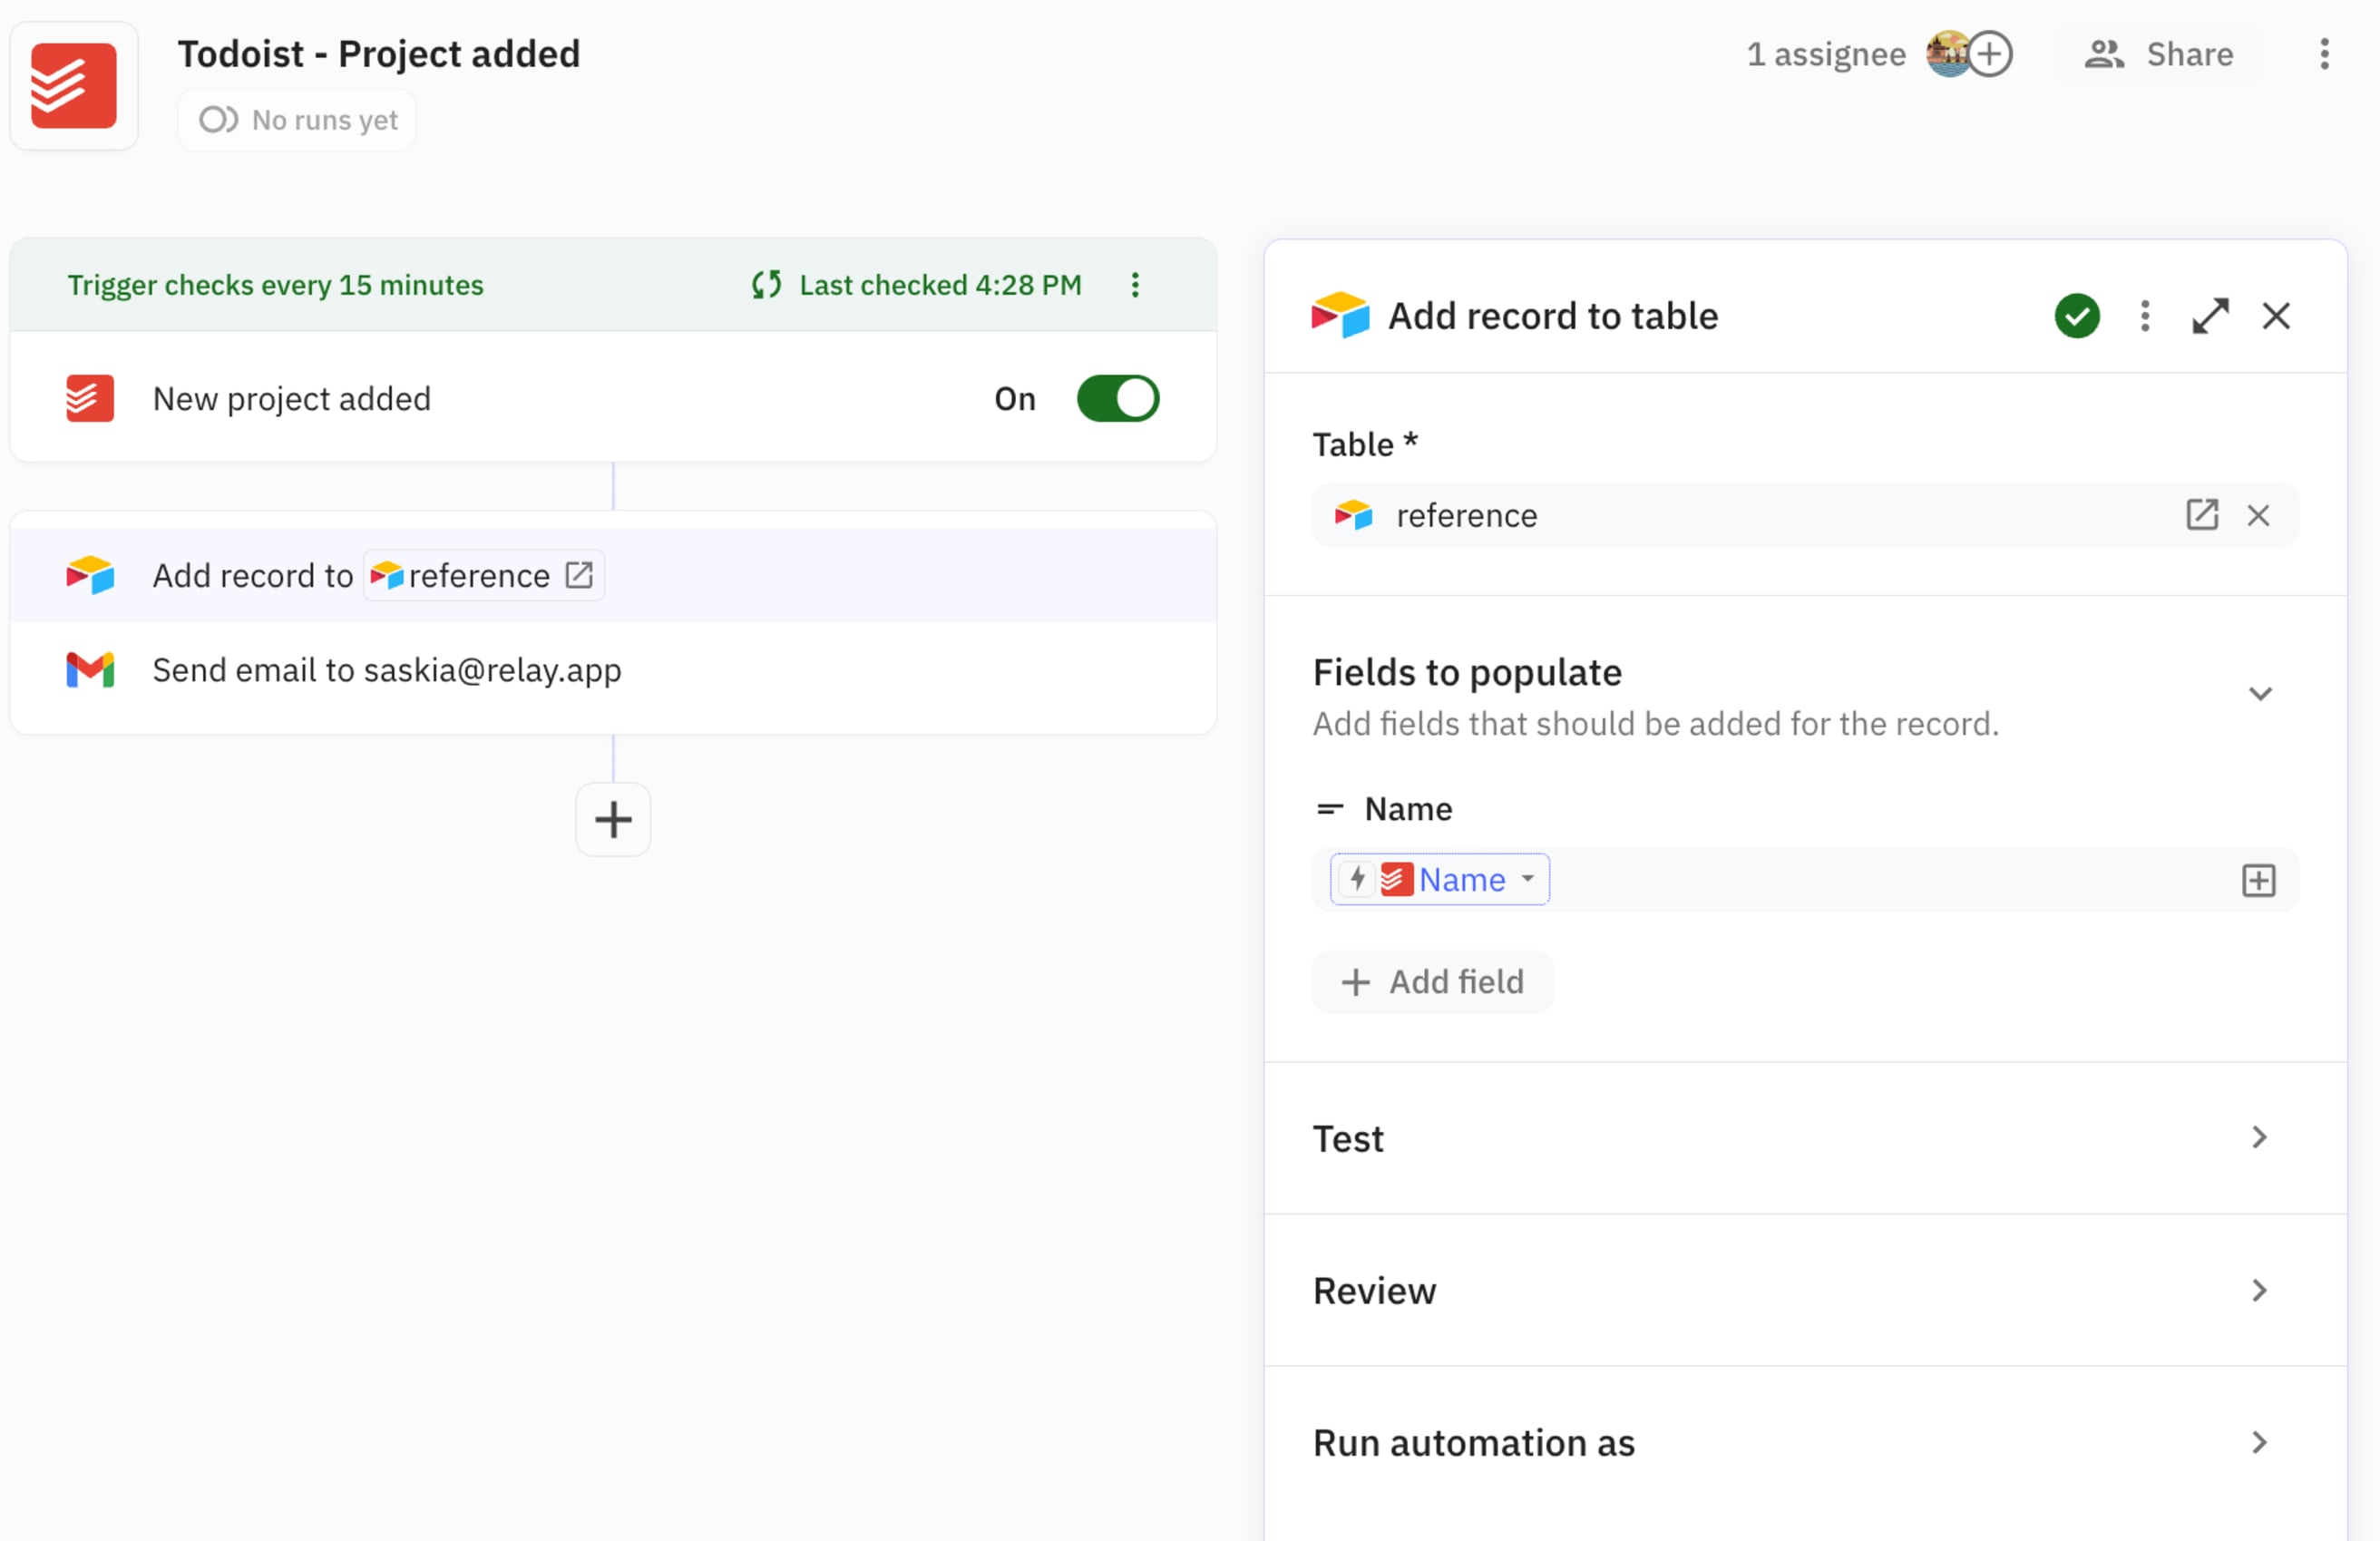This screenshot has height=1541, width=2380.
Task: Open the Name variable dropdown
Action: pos(1528,880)
